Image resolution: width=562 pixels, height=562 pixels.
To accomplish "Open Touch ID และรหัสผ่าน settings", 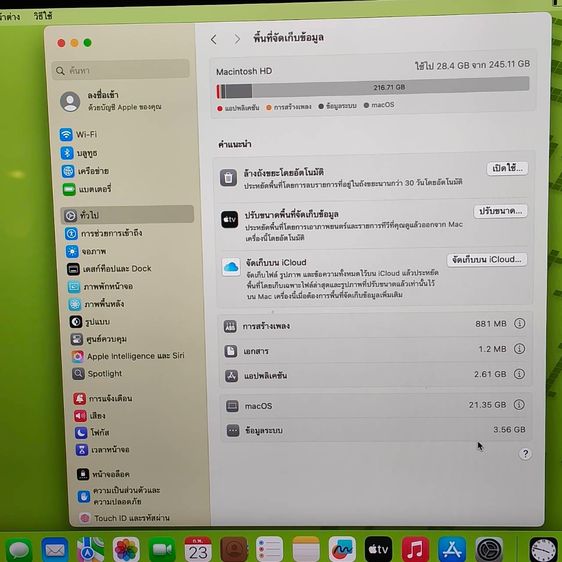I will pos(125,518).
